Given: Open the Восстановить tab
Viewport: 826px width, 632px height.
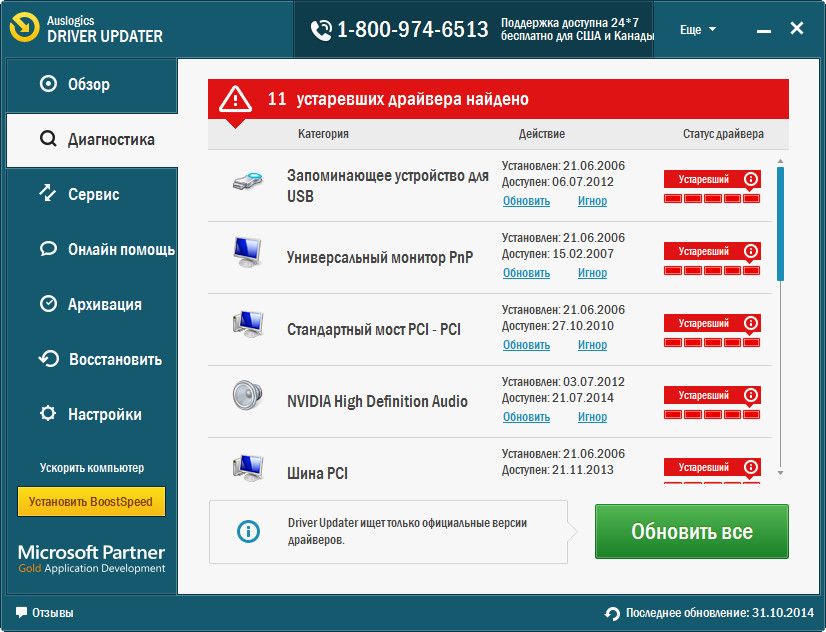Looking at the screenshot, I should (x=92, y=360).
